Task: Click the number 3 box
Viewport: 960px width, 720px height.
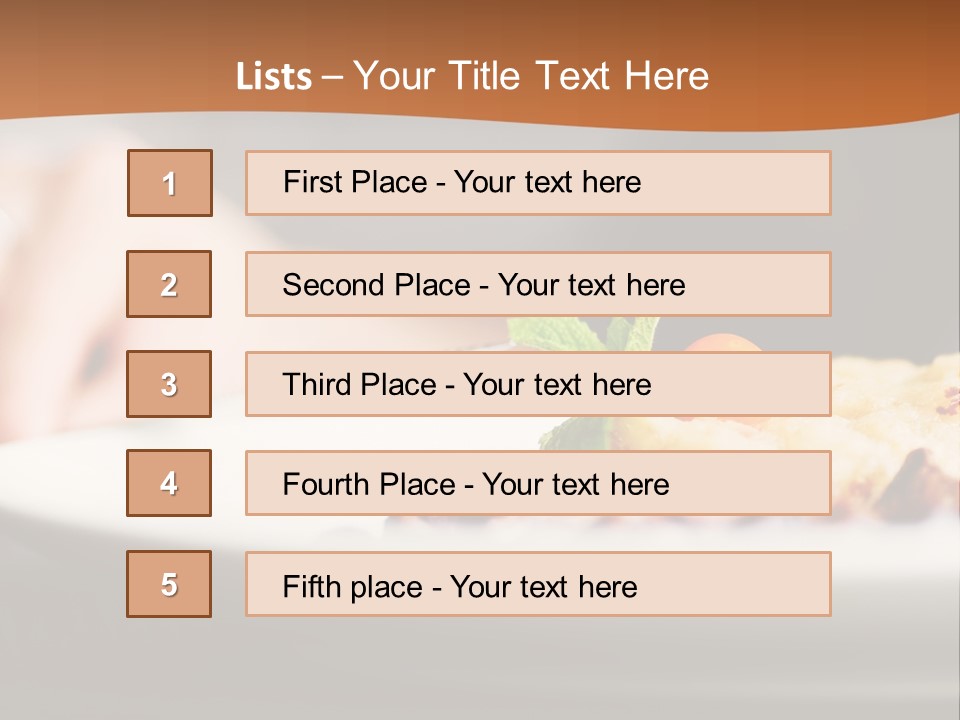Action: coord(169,384)
